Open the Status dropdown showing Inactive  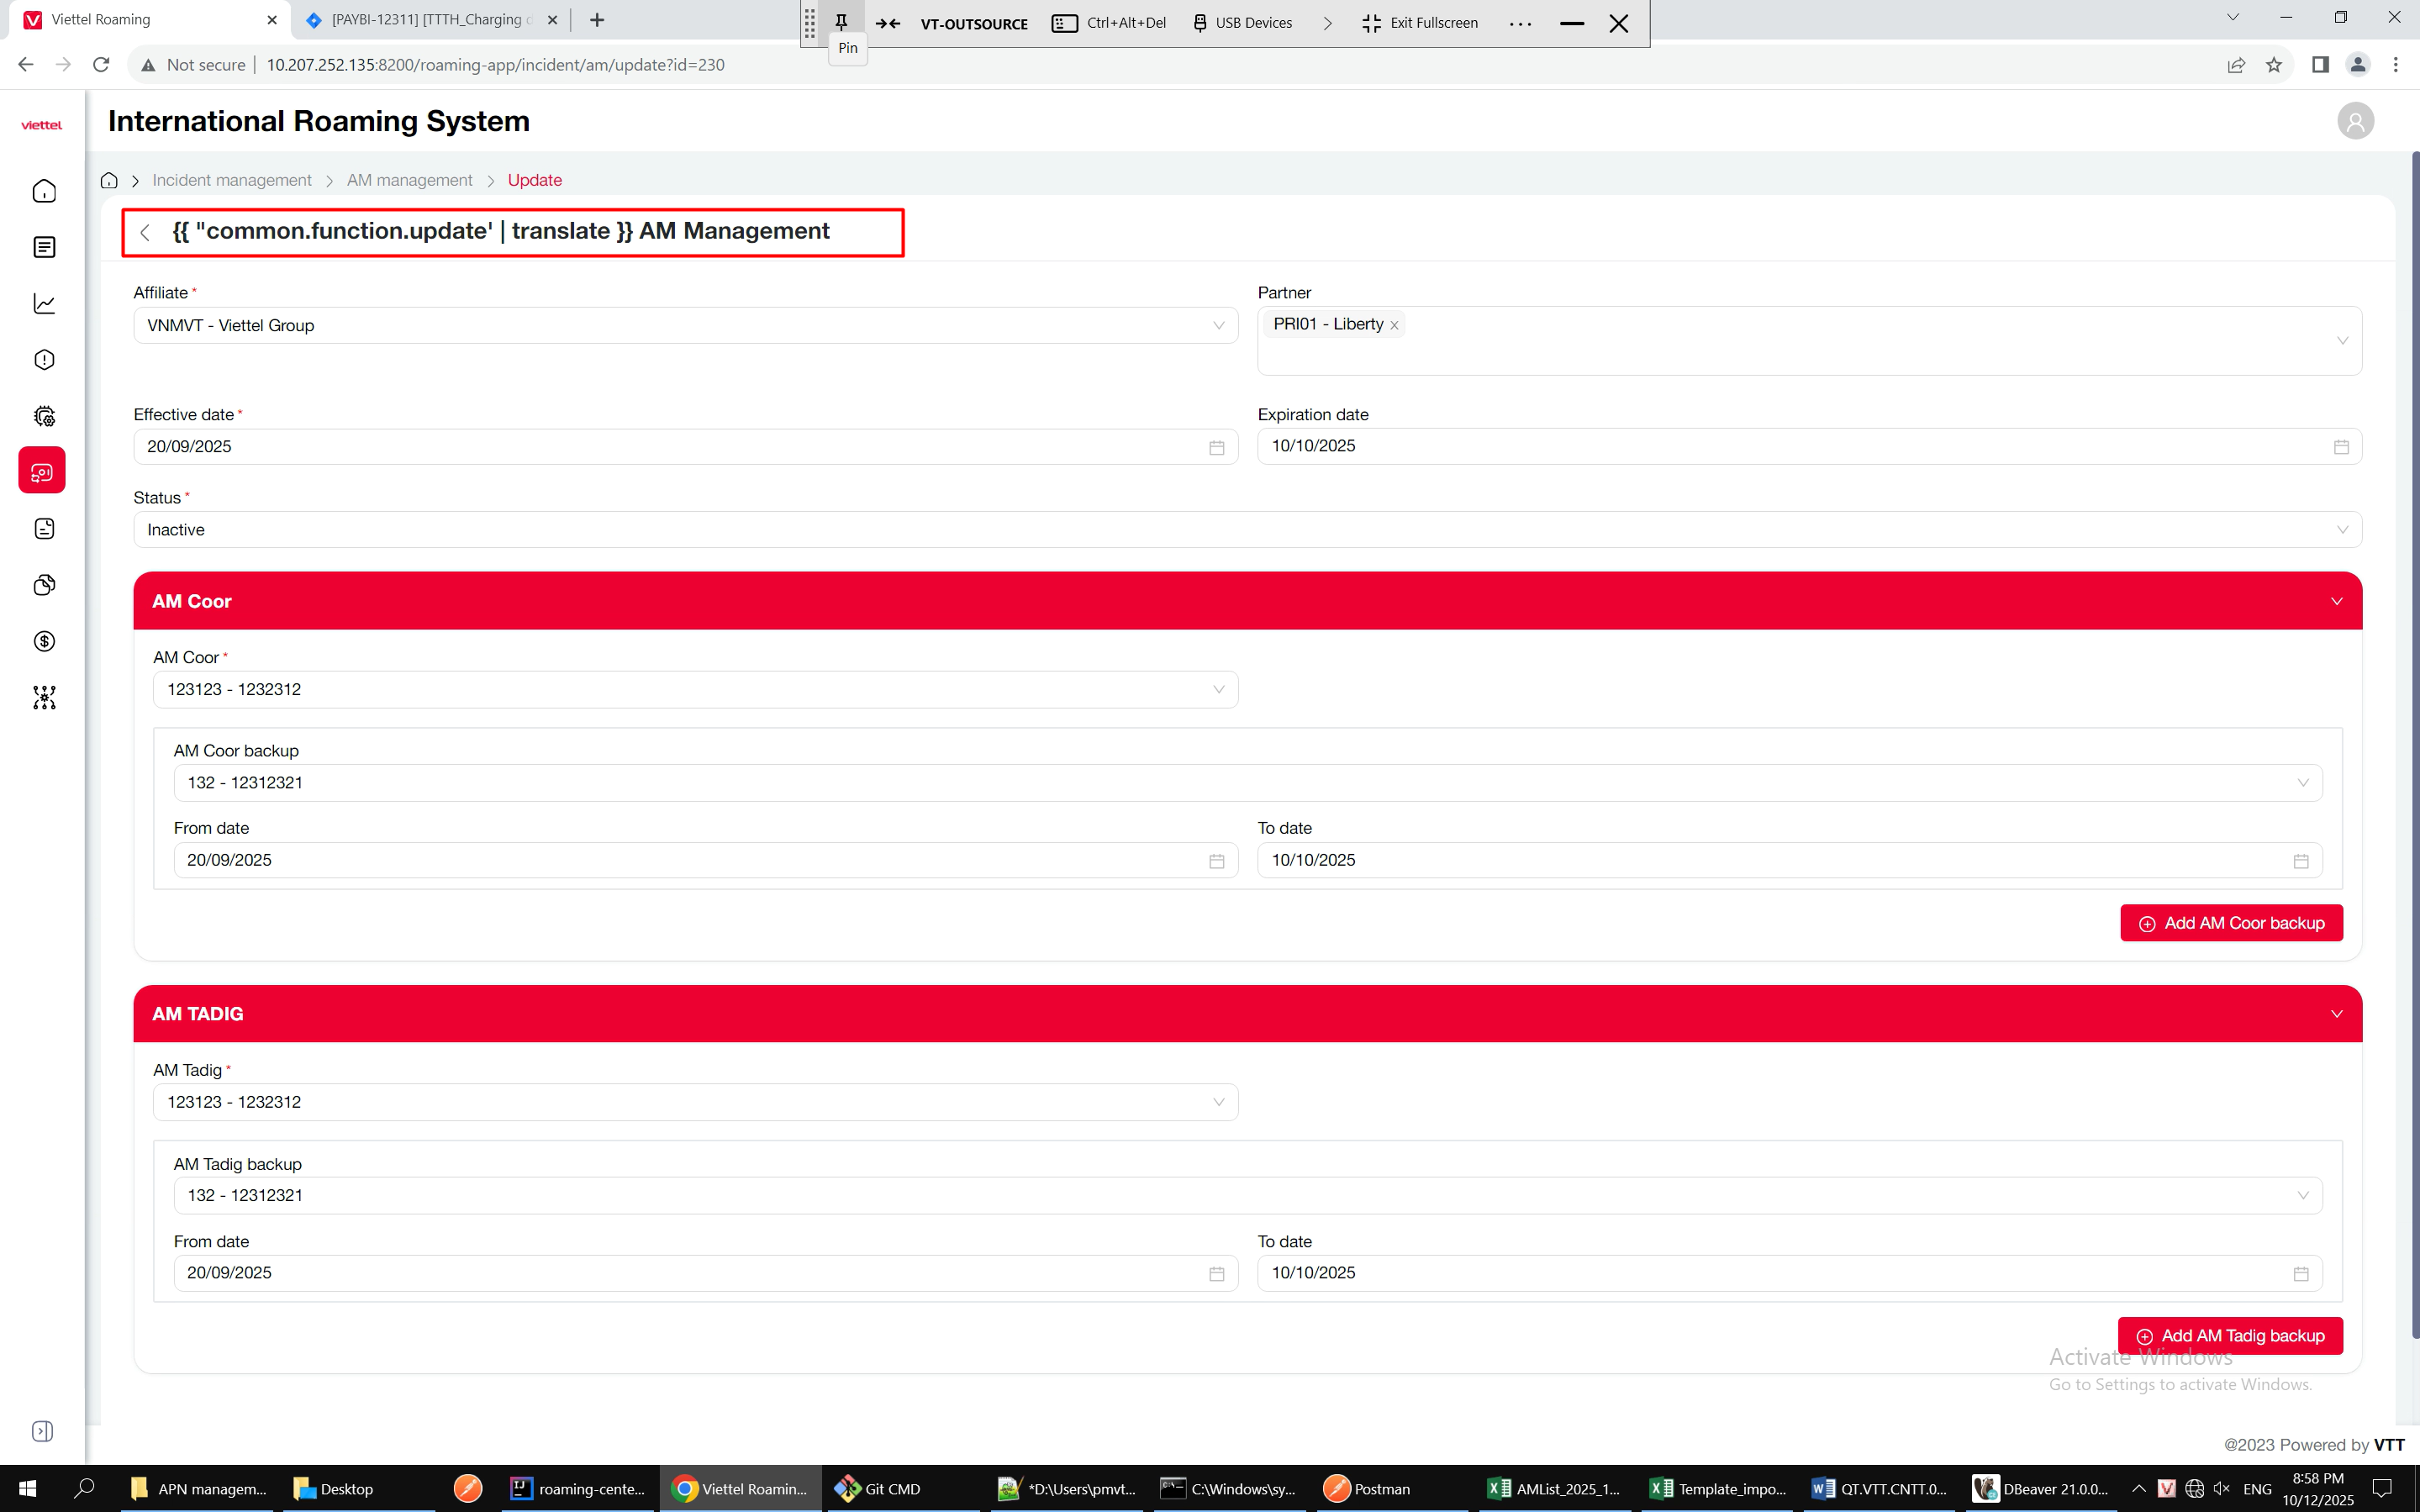pos(1246,530)
